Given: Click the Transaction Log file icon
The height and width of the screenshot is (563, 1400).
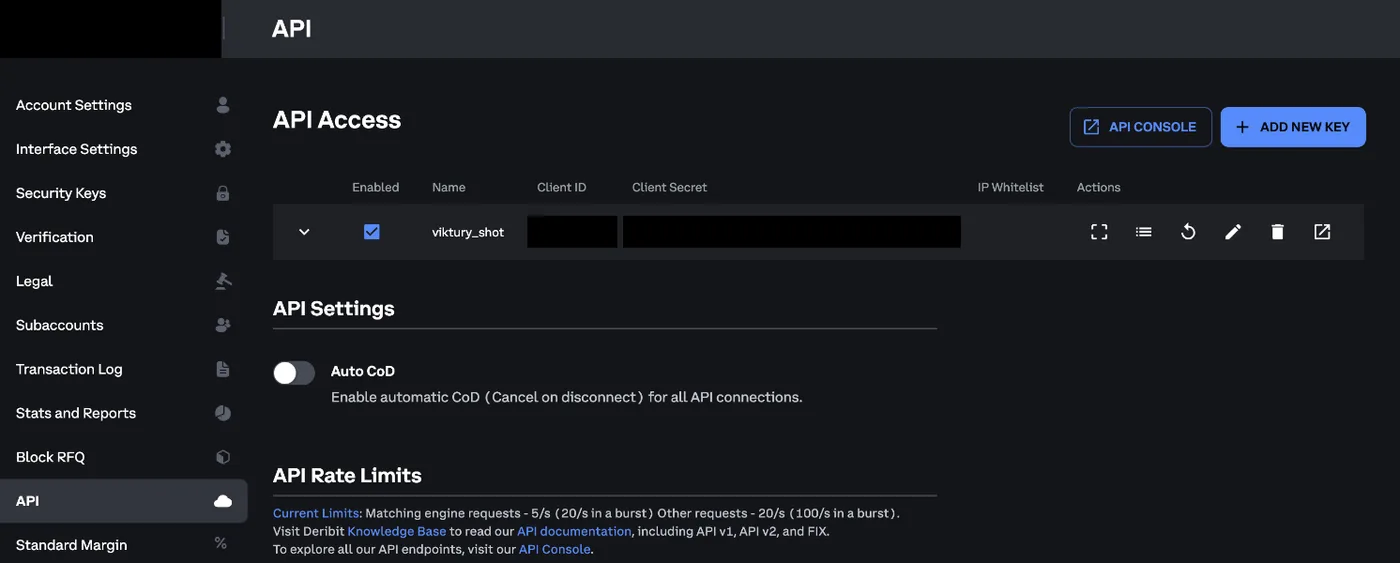Looking at the screenshot, I should pos(223,369).
